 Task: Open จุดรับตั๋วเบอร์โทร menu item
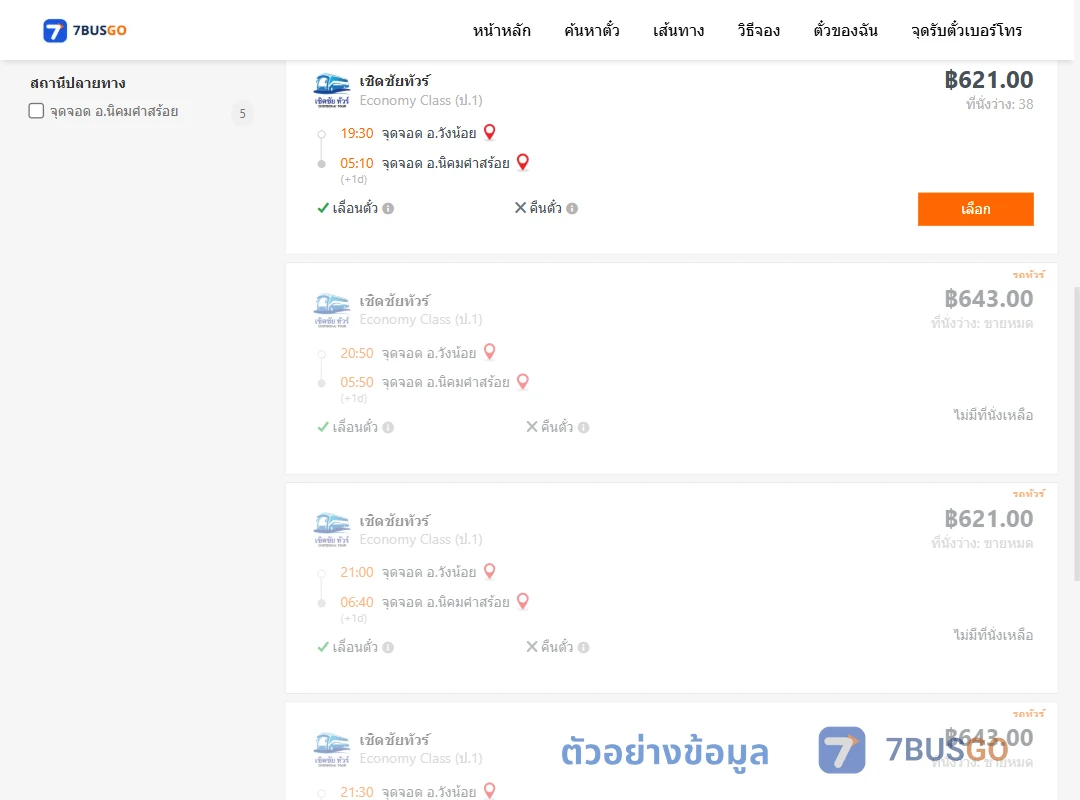click(x=966, y=30)
